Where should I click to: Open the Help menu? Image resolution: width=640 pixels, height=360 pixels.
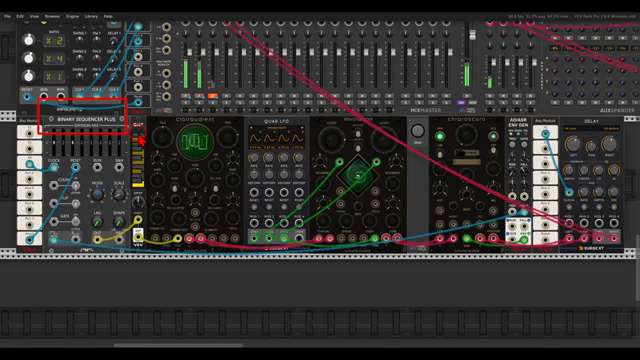pos(108,16)
